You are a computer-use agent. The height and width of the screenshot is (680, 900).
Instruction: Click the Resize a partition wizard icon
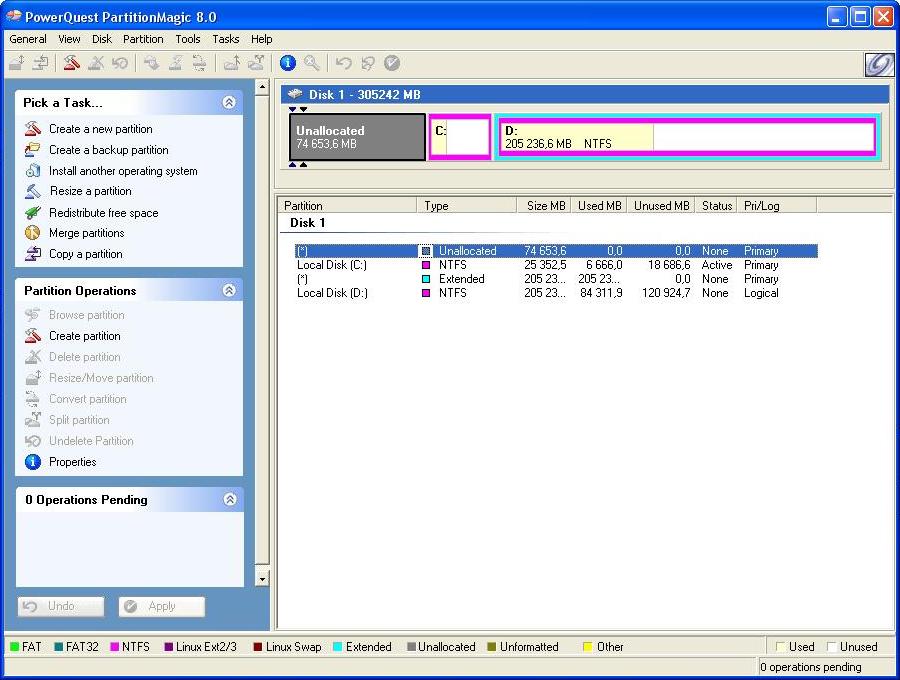pyautogui.click(x=31, y=191)
